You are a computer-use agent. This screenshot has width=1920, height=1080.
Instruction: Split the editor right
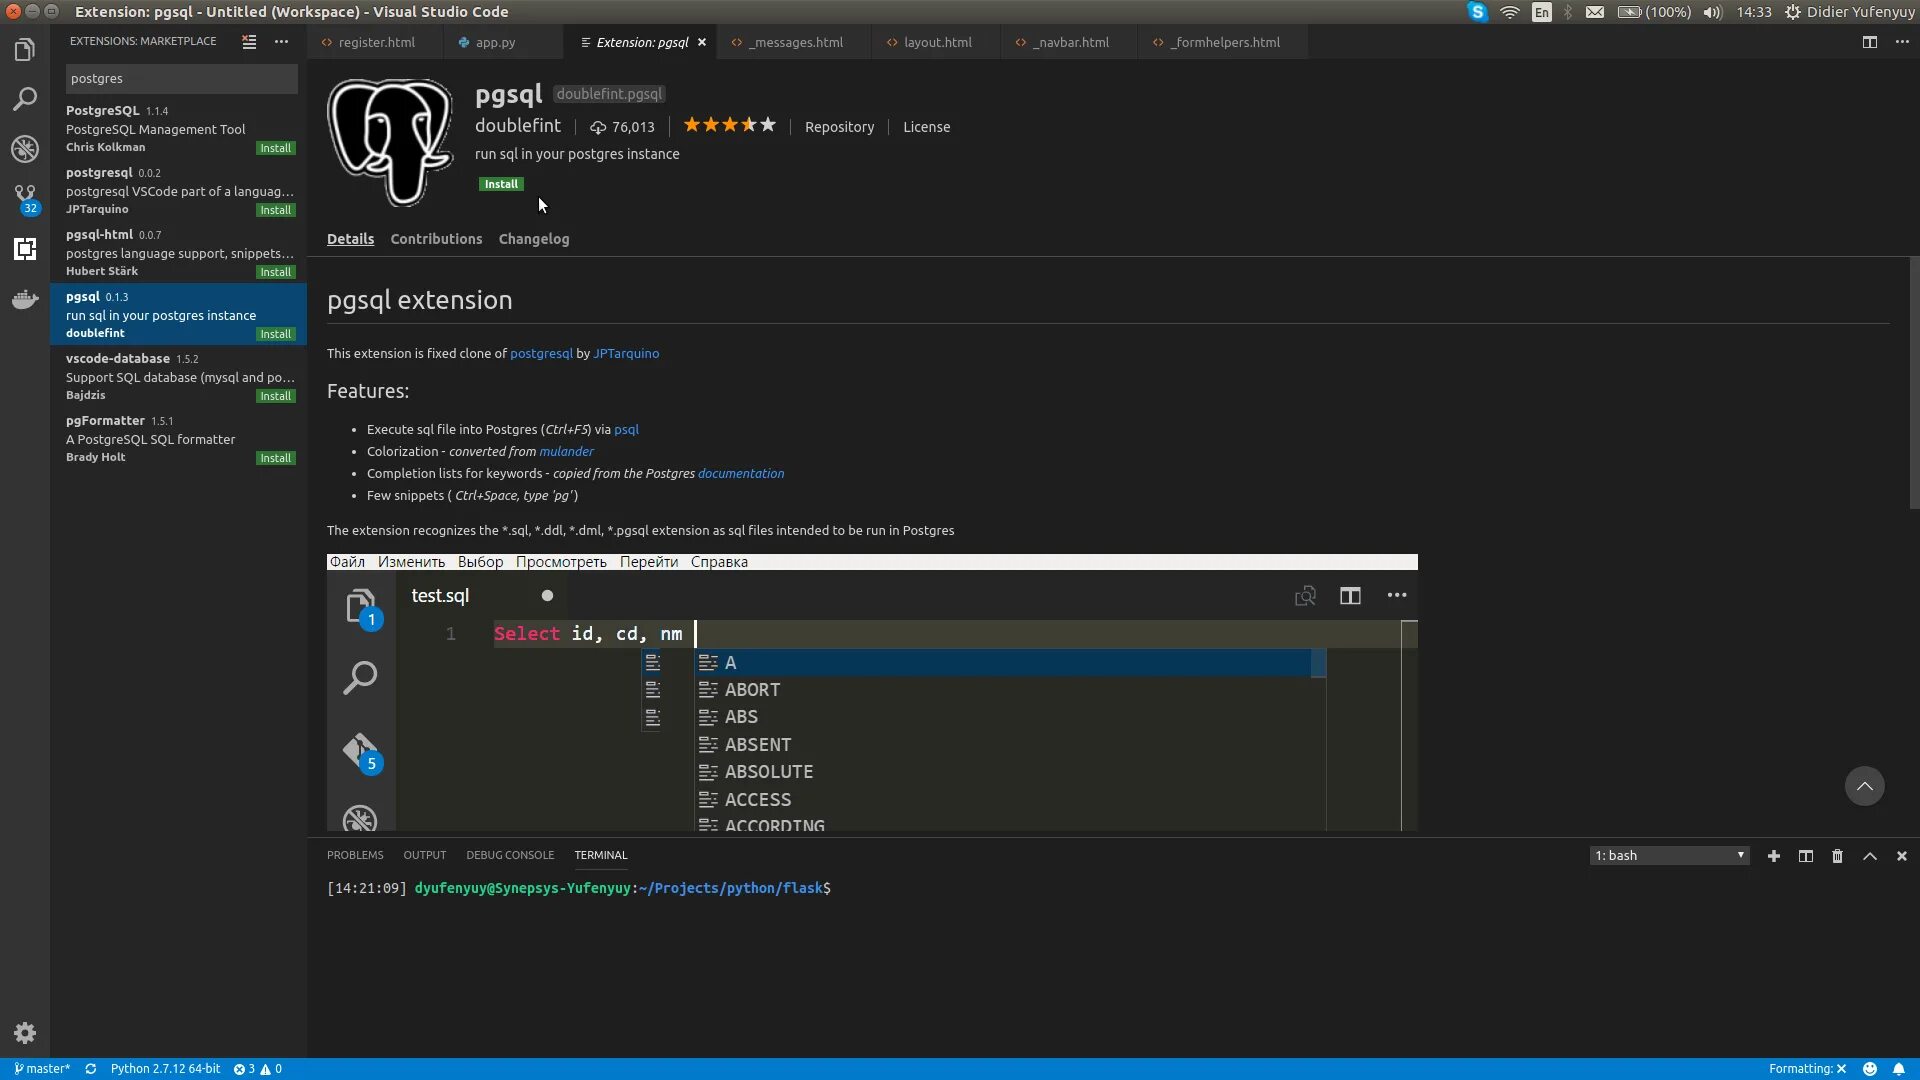[x=1869, y=42]
